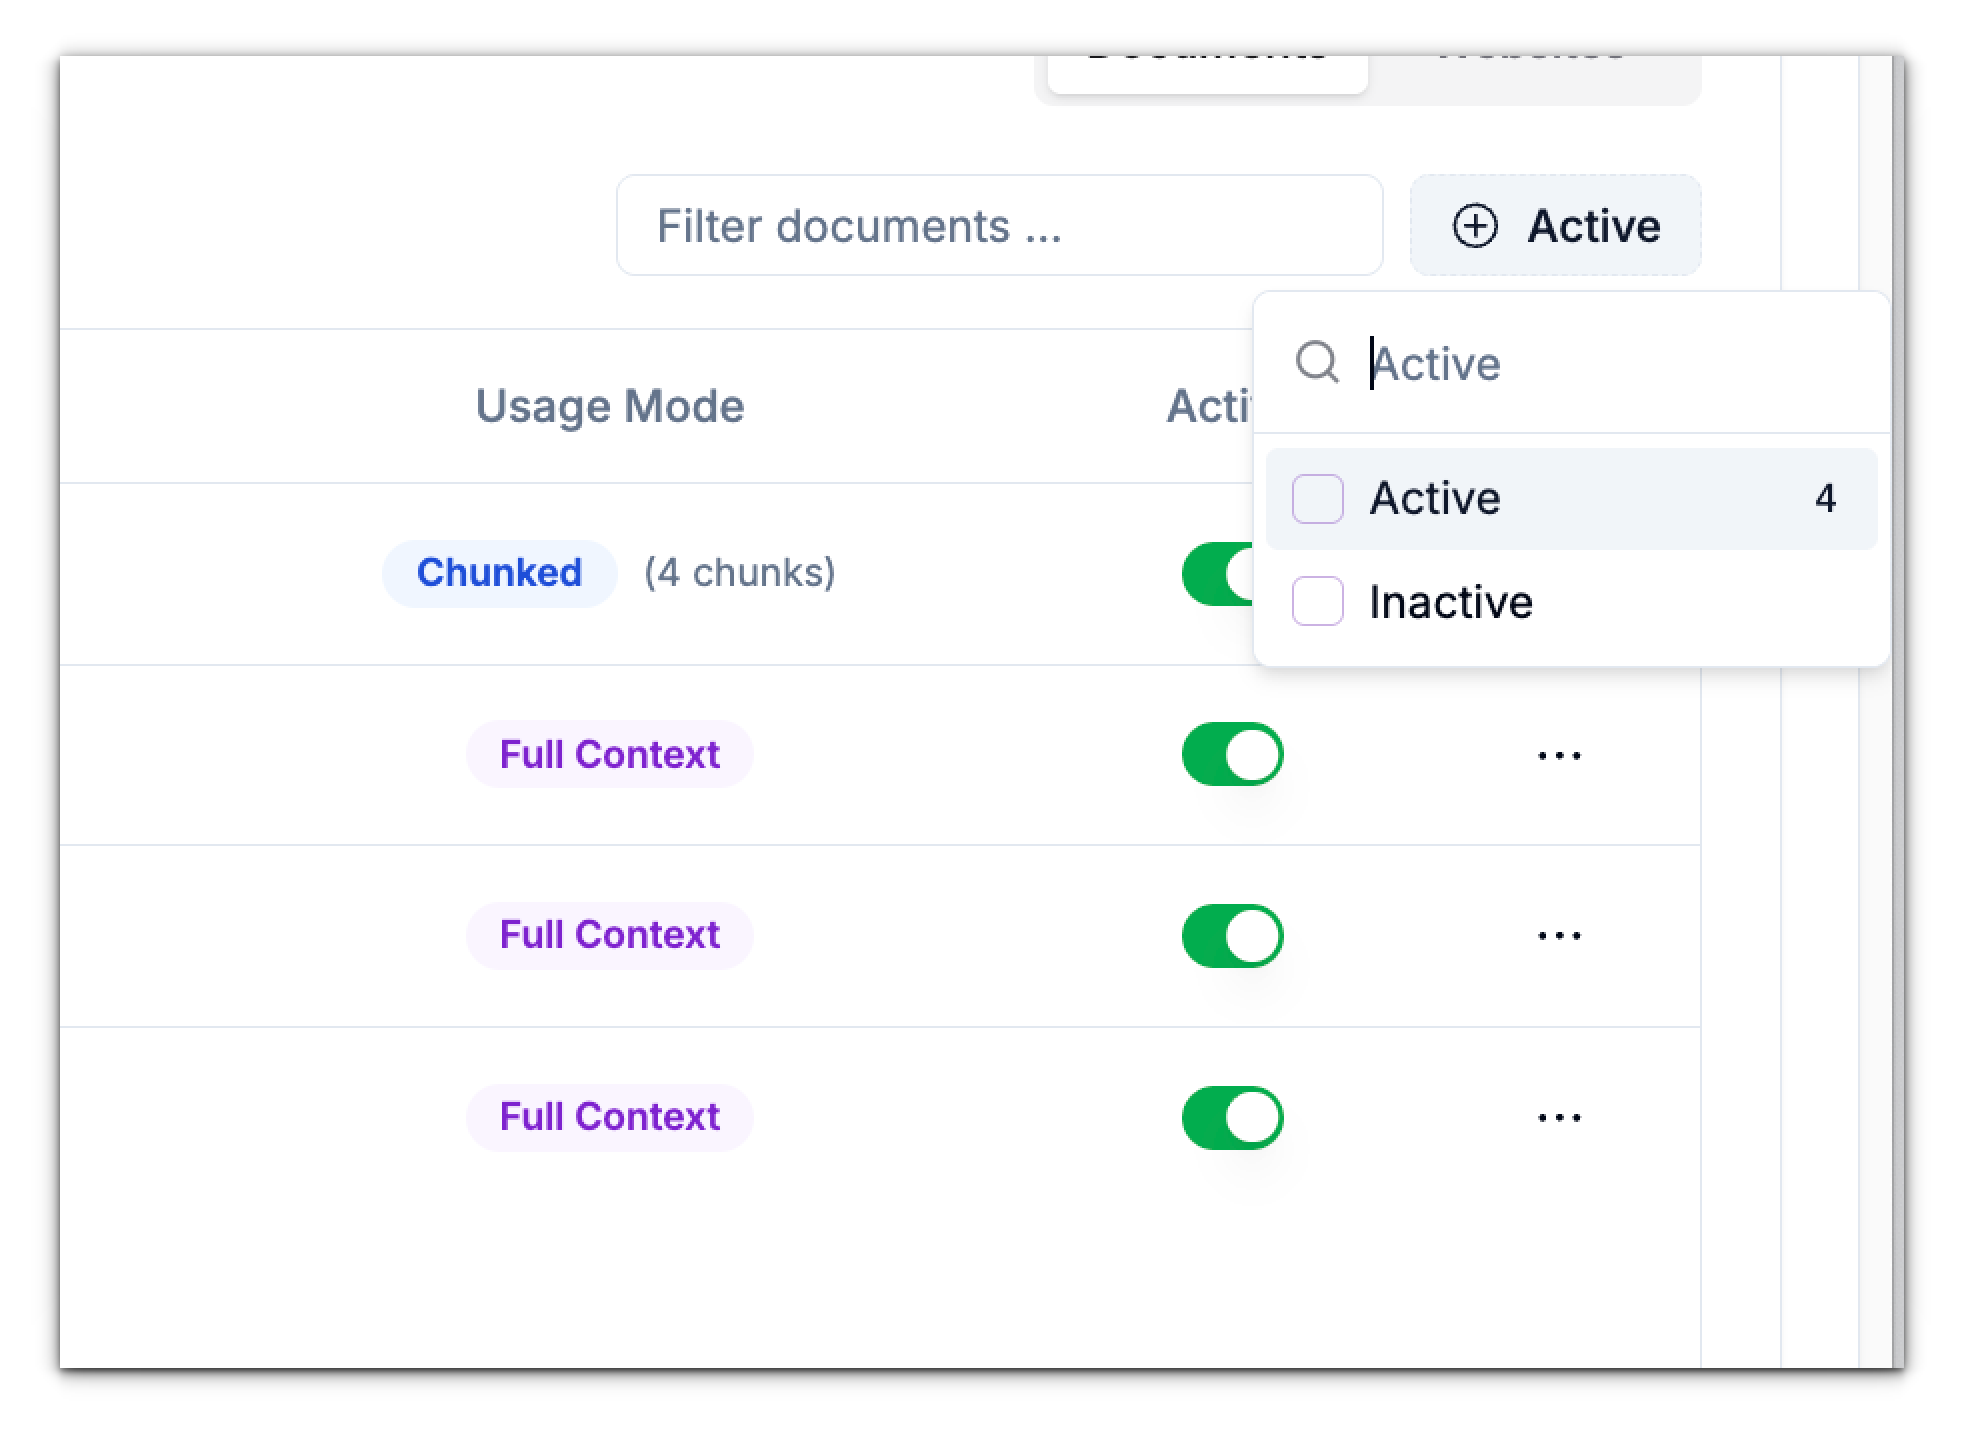Click the bottom Full Context badge
The height and width of the screenshot is (1432, 1964).
point(609,1117)
